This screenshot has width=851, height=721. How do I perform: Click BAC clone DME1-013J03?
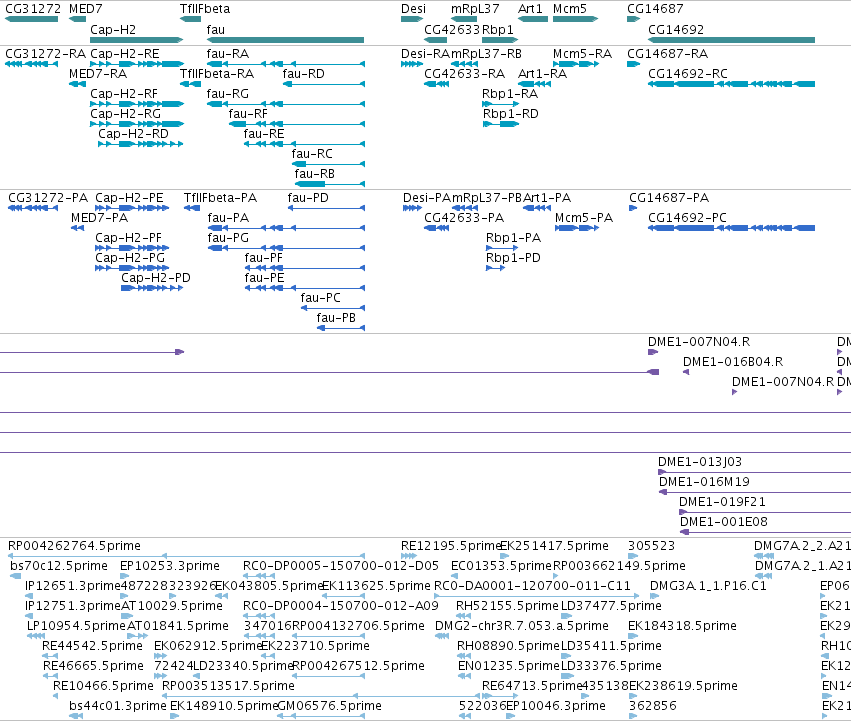pyautogui.click(x=700, y=462)
